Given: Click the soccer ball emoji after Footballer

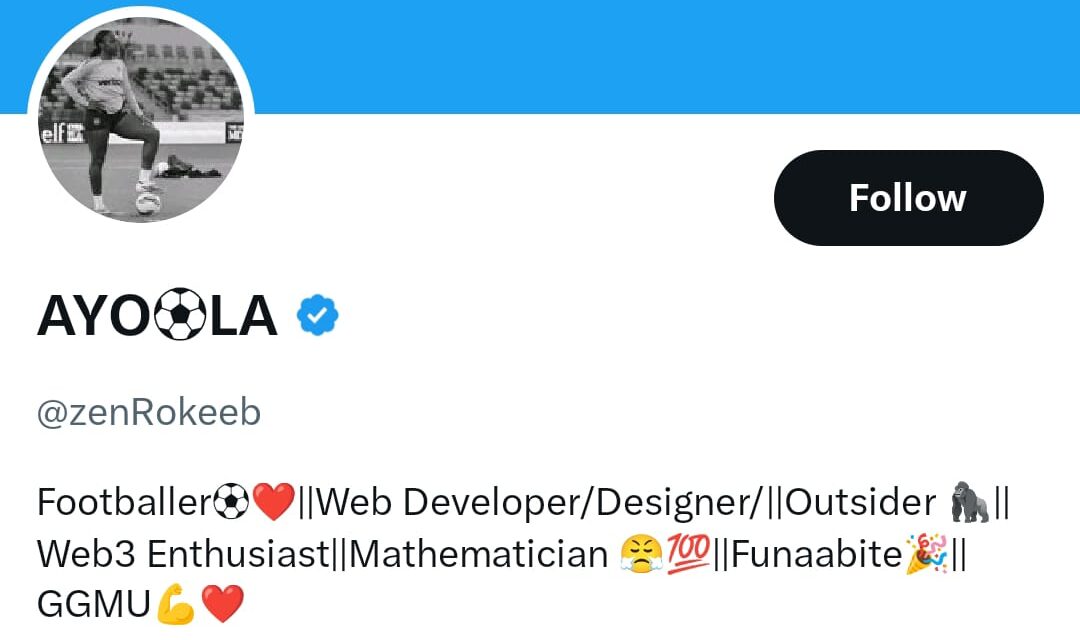Looking at the screenshot, I should [x=231, y=501].
